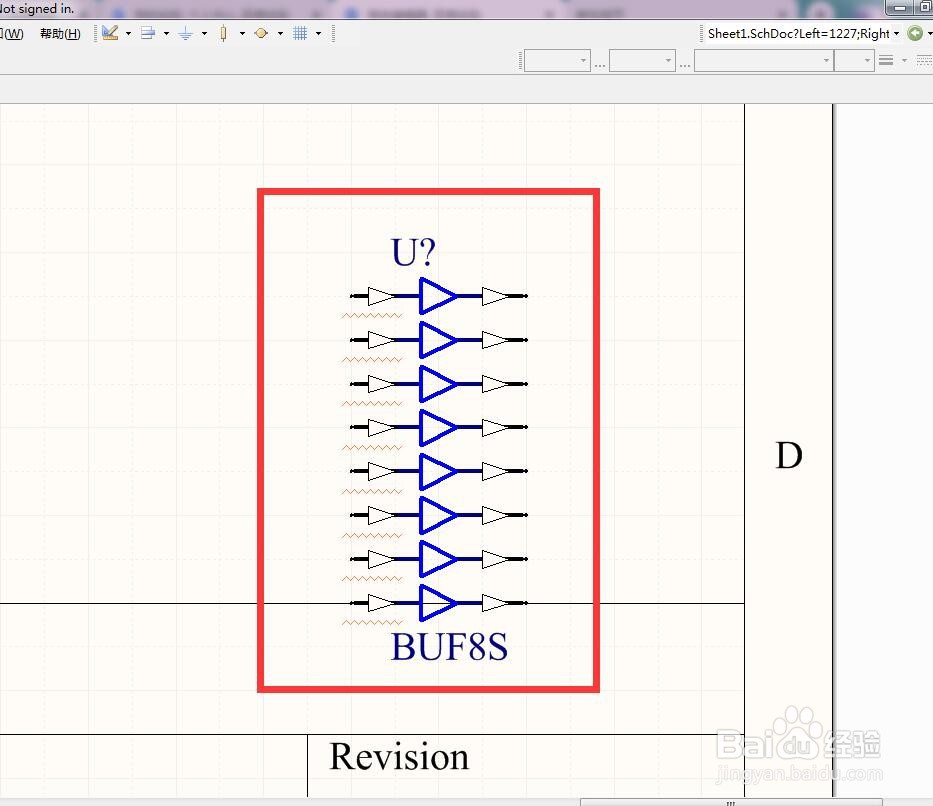The height and width of the screenshot is (806, 933).
Task: Open the first empty formatting combo box
Action: (x=557, y=61)
